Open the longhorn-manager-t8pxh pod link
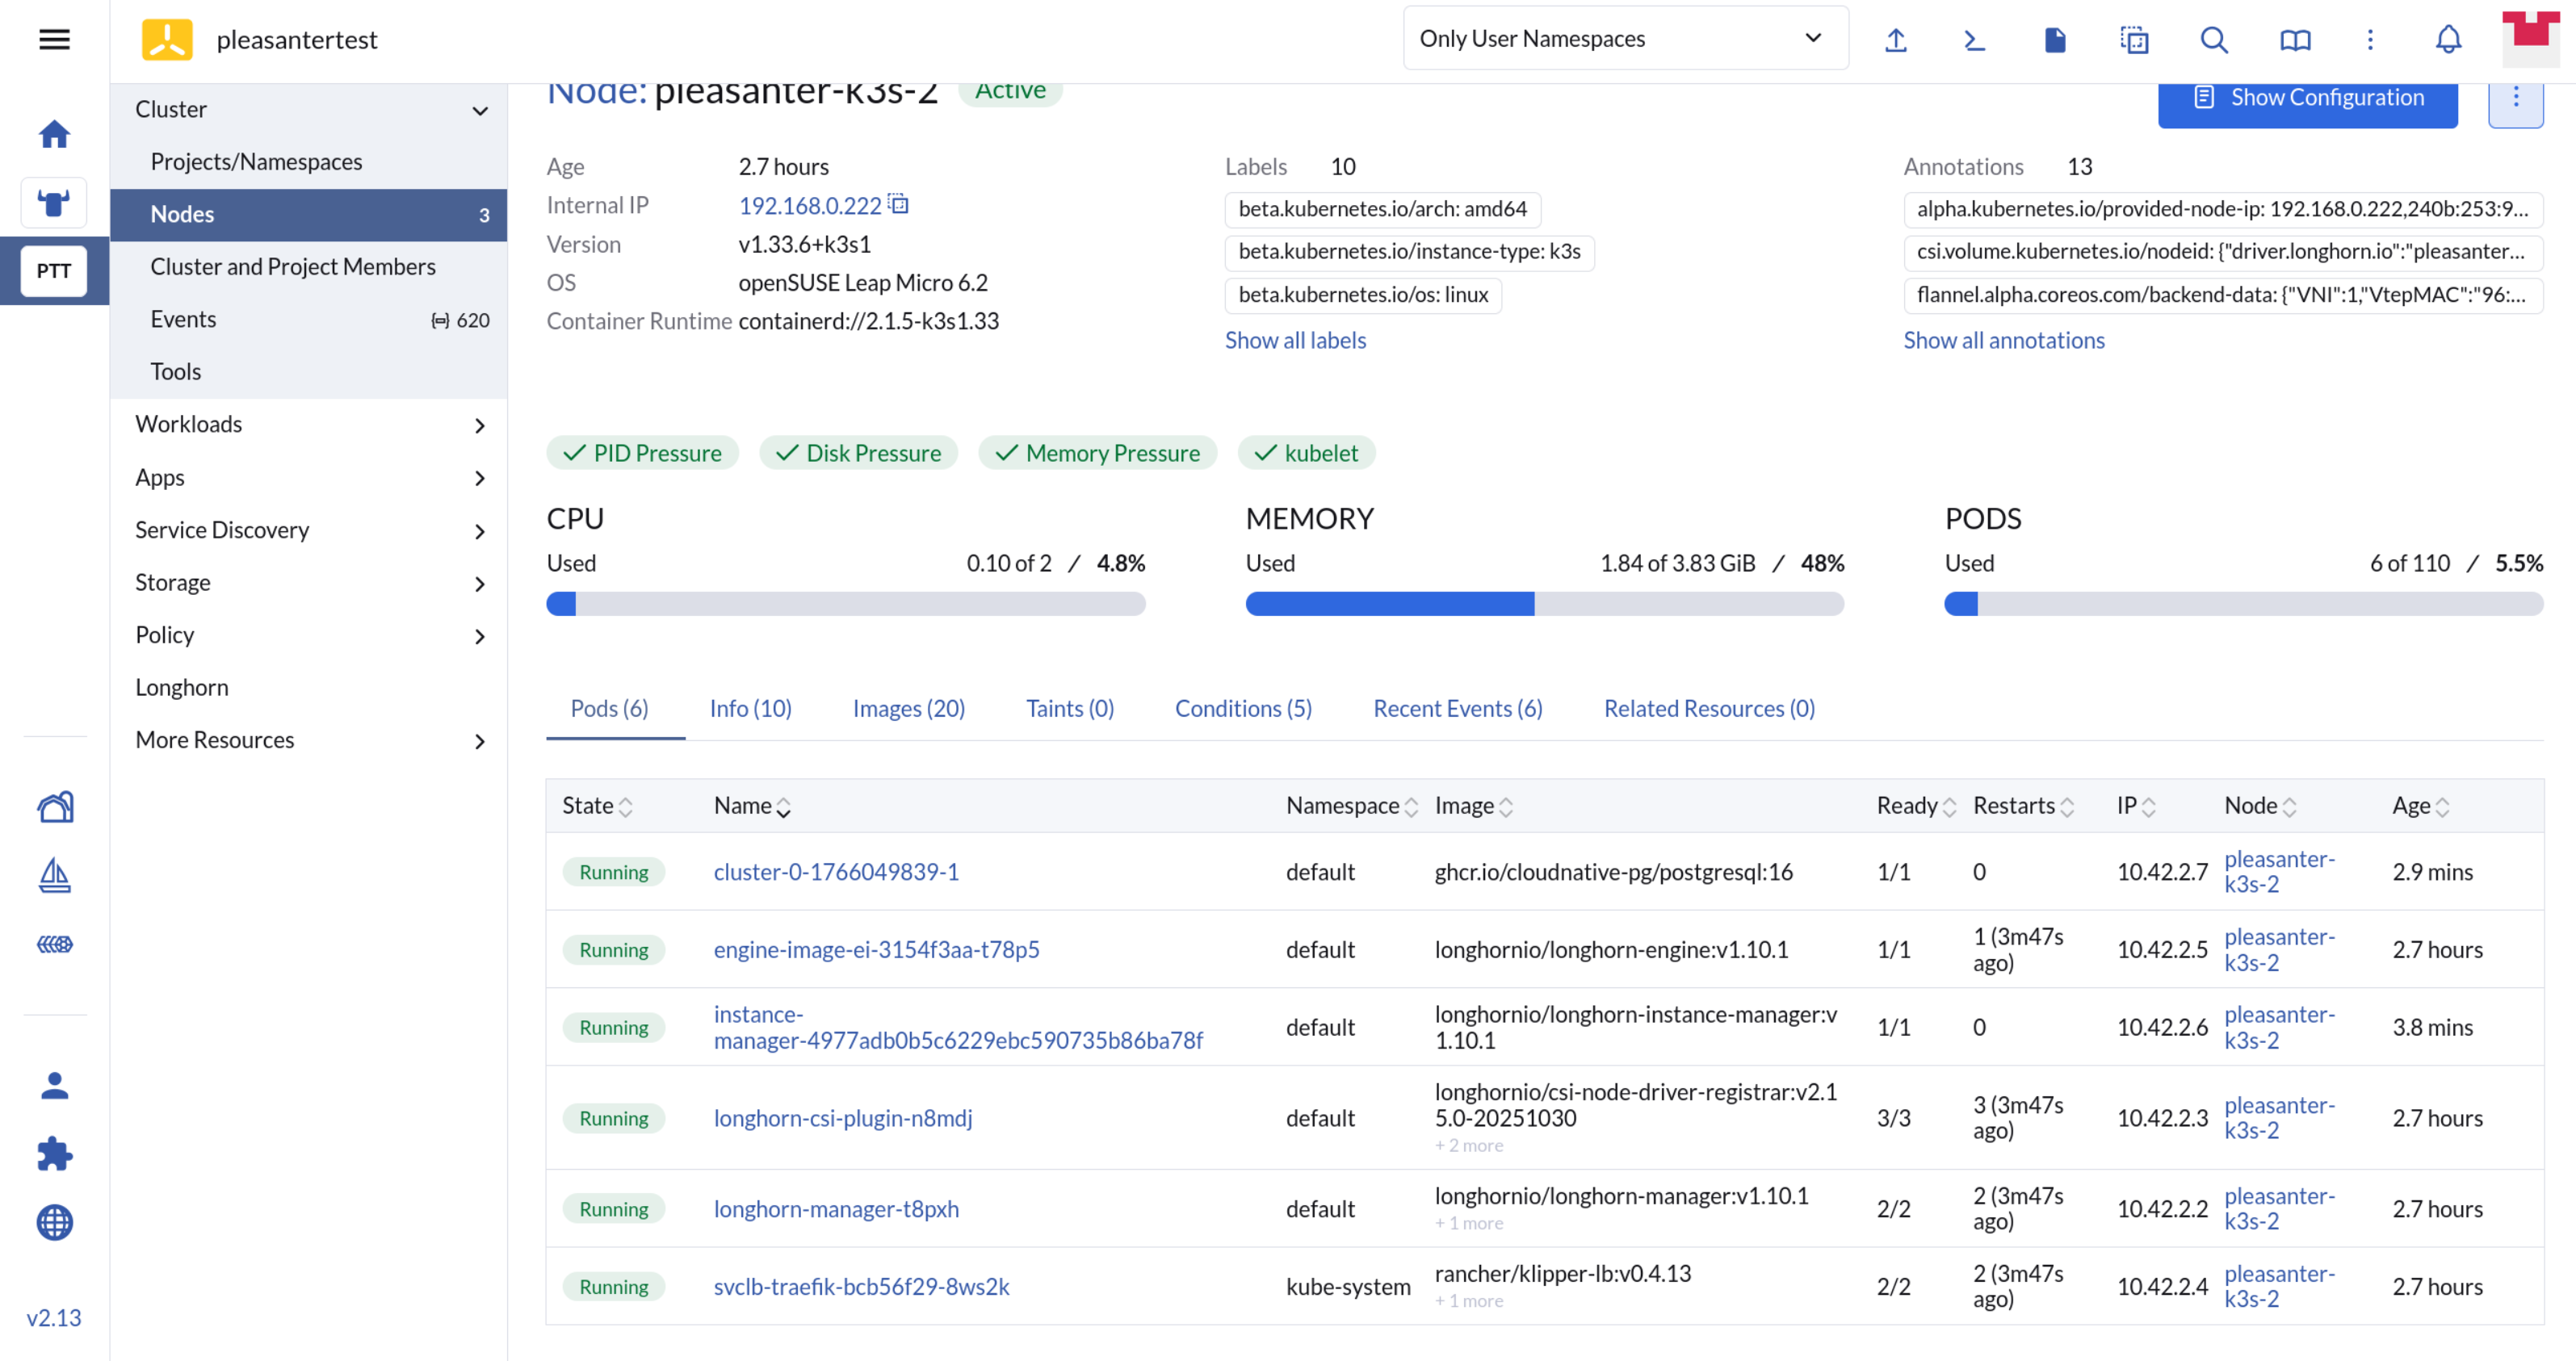 [836, 1209]
